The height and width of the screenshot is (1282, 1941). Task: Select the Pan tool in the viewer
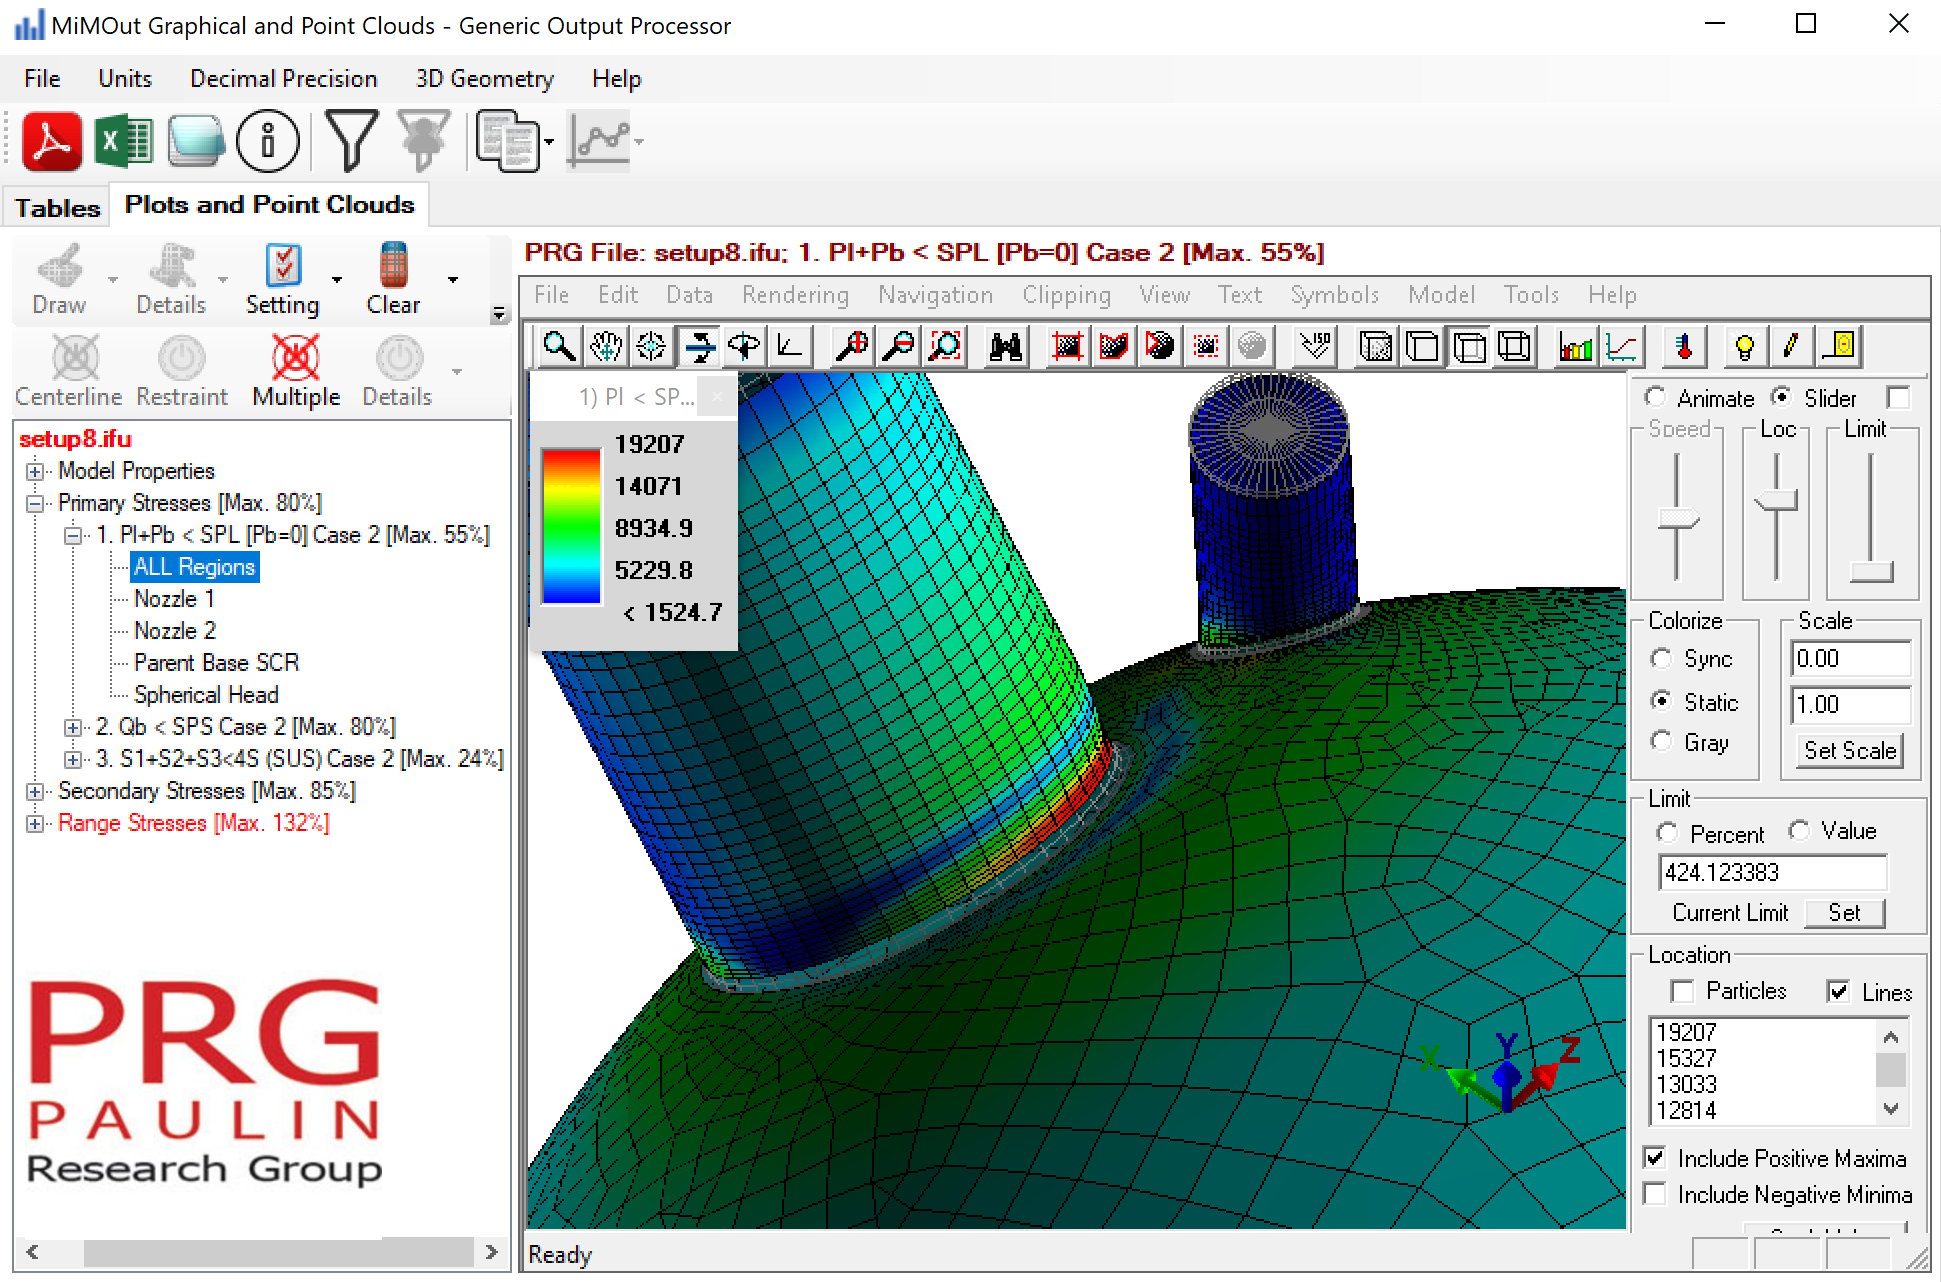pos(605,346)
